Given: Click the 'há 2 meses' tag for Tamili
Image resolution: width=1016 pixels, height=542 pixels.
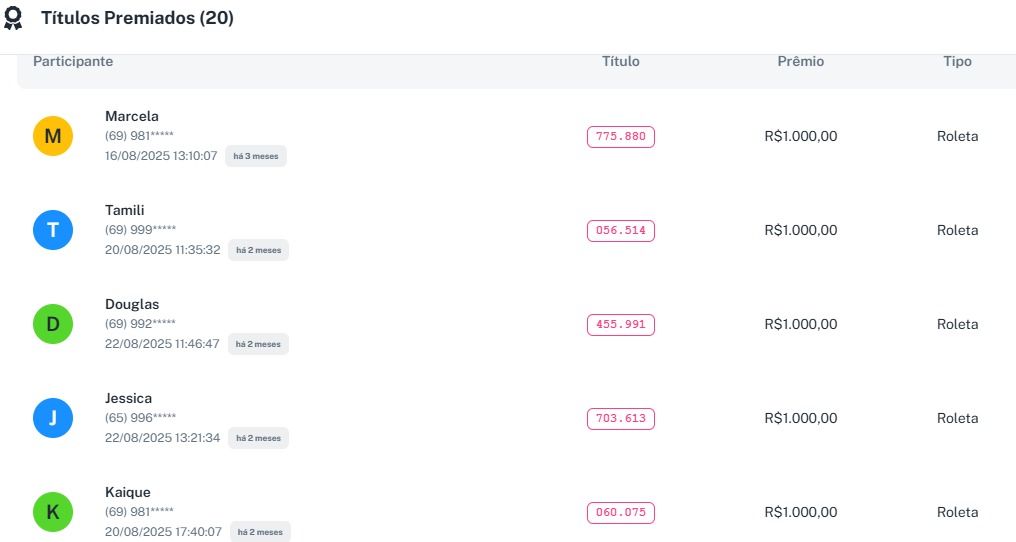Looking at the screenshot, I should (x=258, y=250).
